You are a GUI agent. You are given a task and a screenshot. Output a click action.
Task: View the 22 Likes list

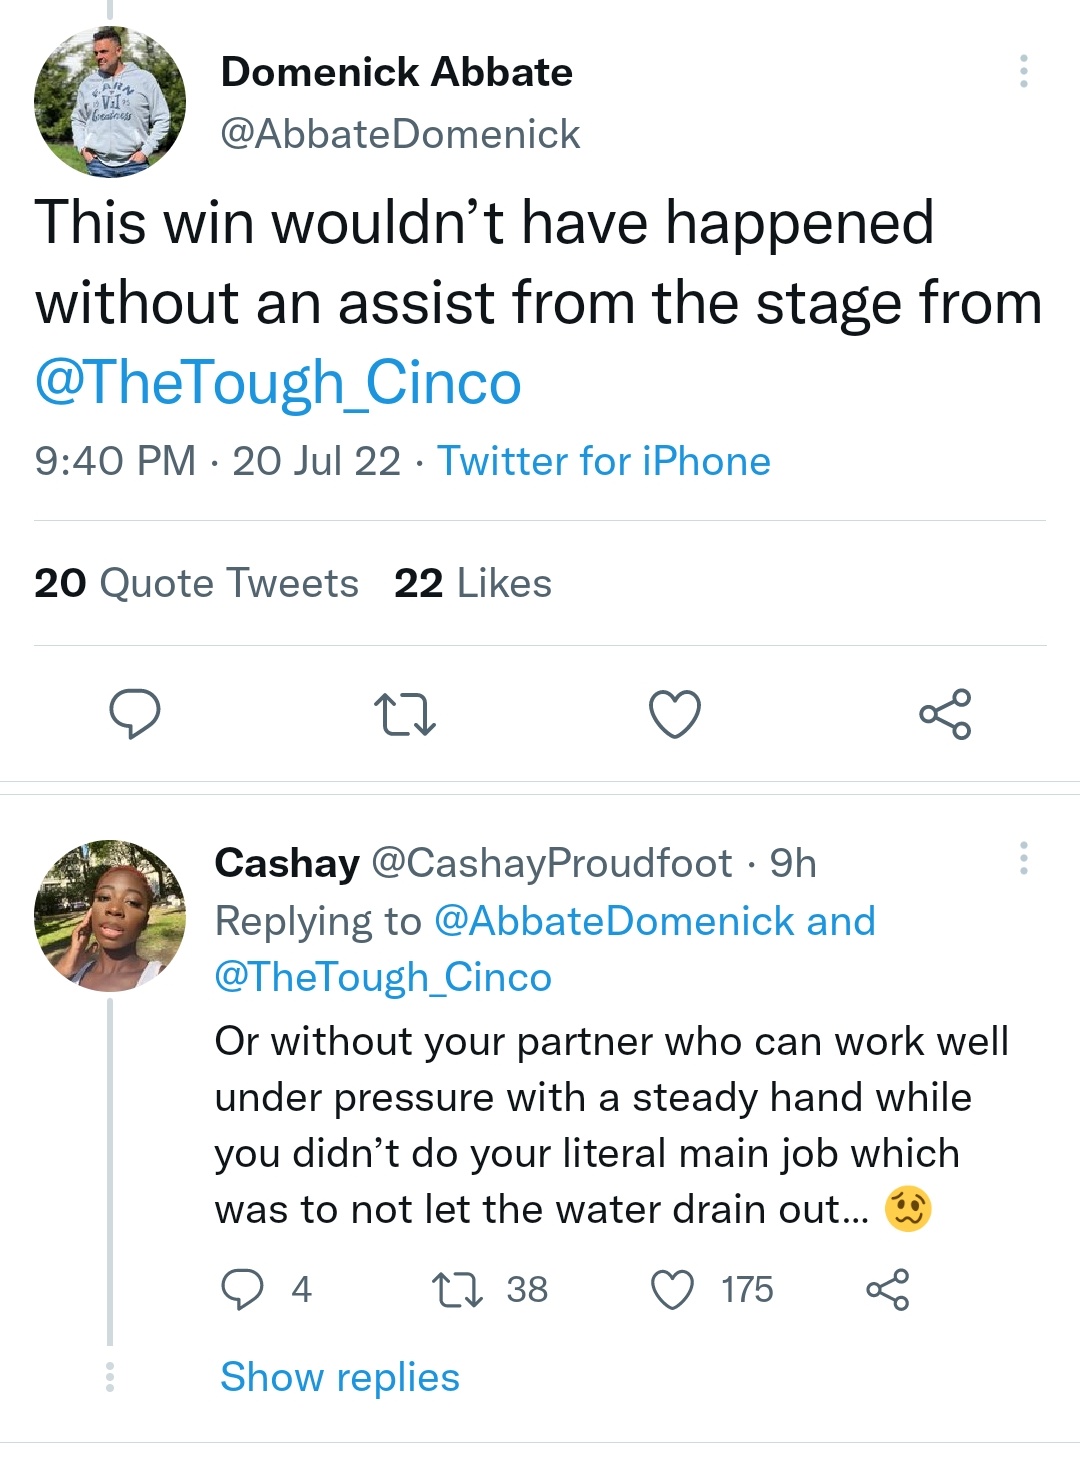coord(473,583)
